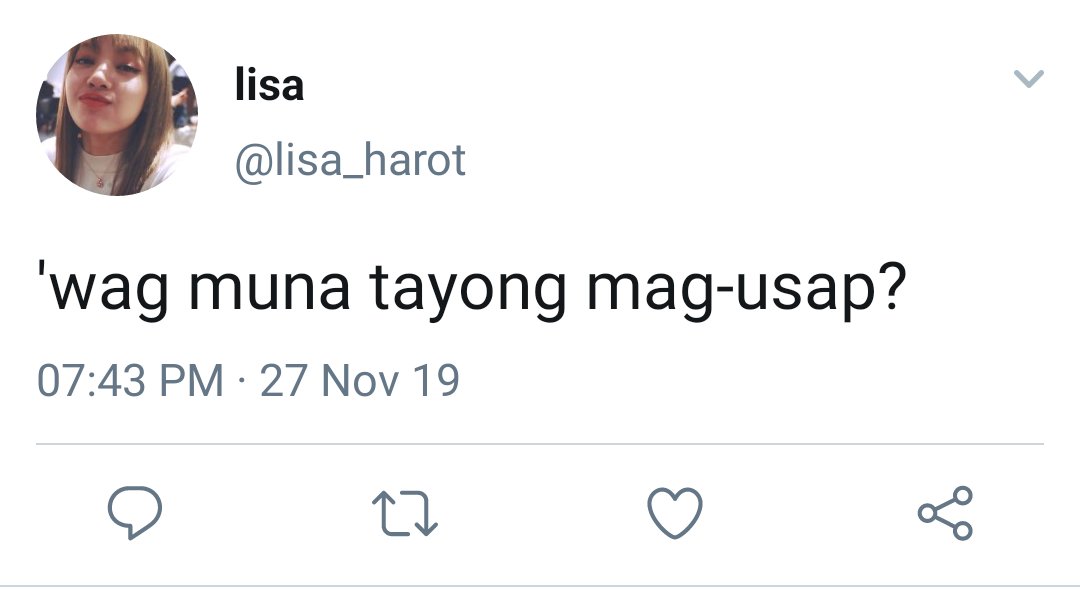Open the share options for this tweet
This screenshot has width=1080, height=605.
945,513
